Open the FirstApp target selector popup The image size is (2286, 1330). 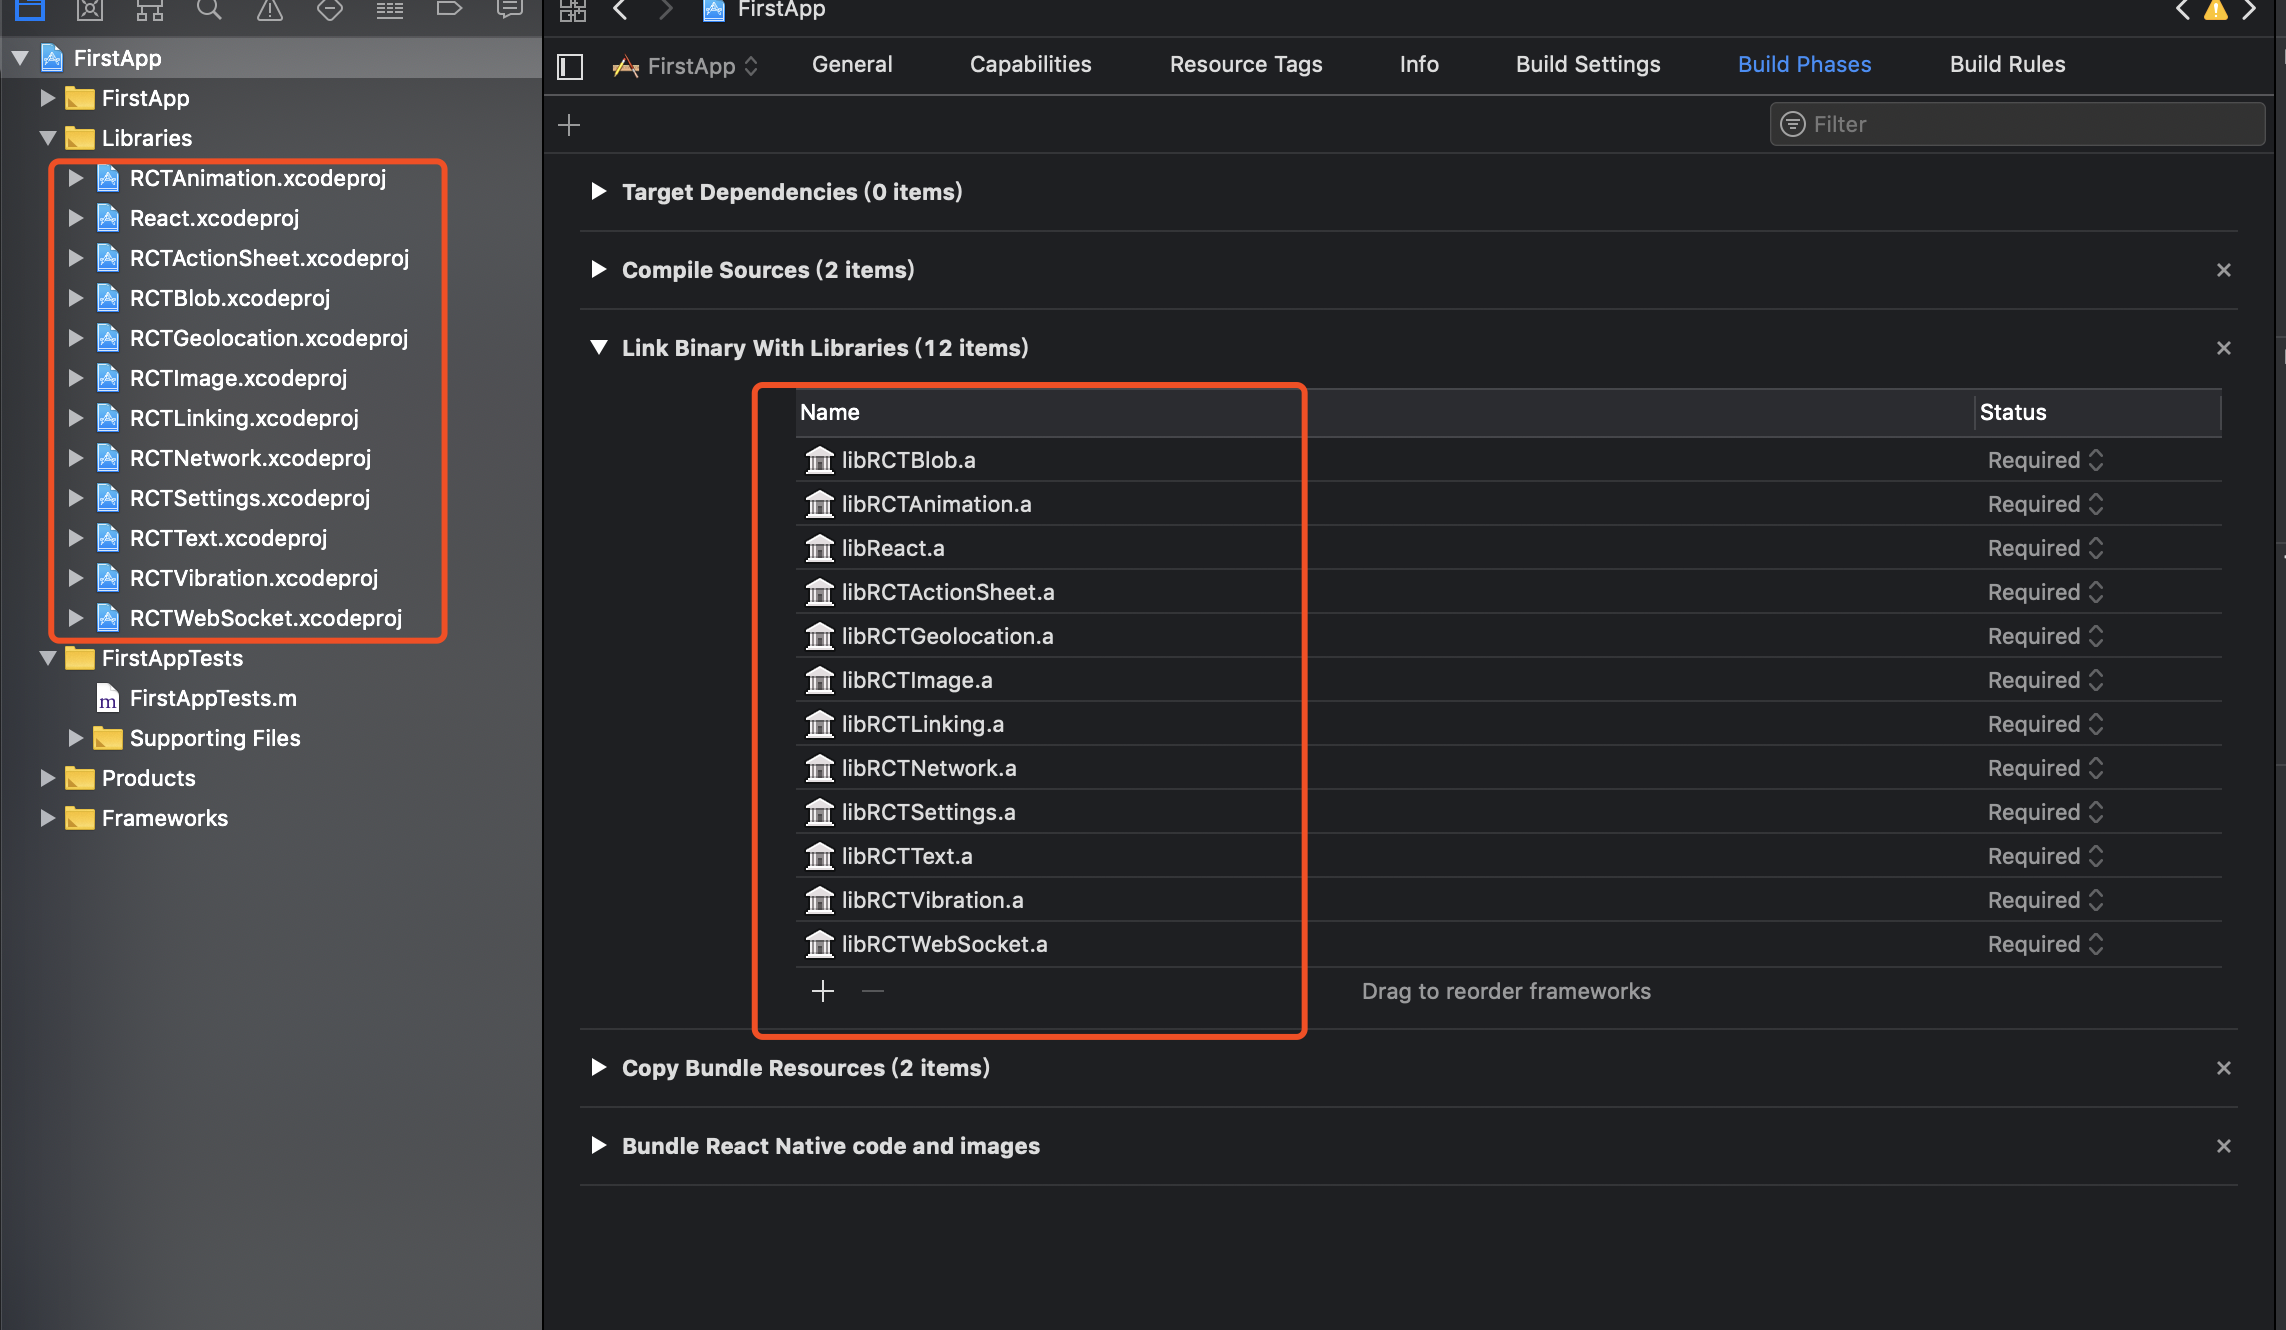point(691,66)
